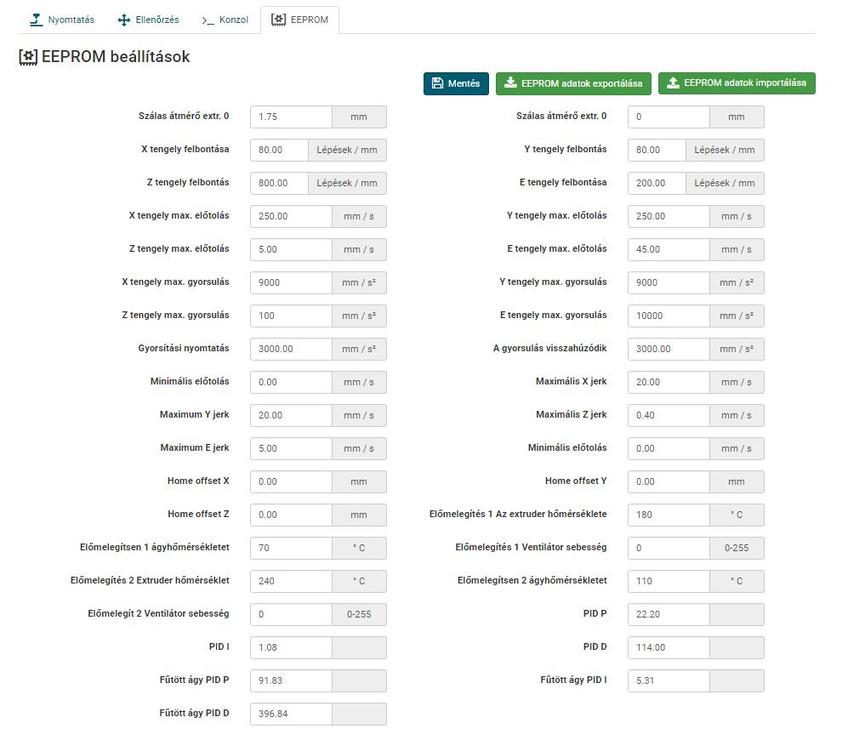
Task: Edit Előmelegítés 1 Ventilátor sebesség value
Action: pos(668,548)
